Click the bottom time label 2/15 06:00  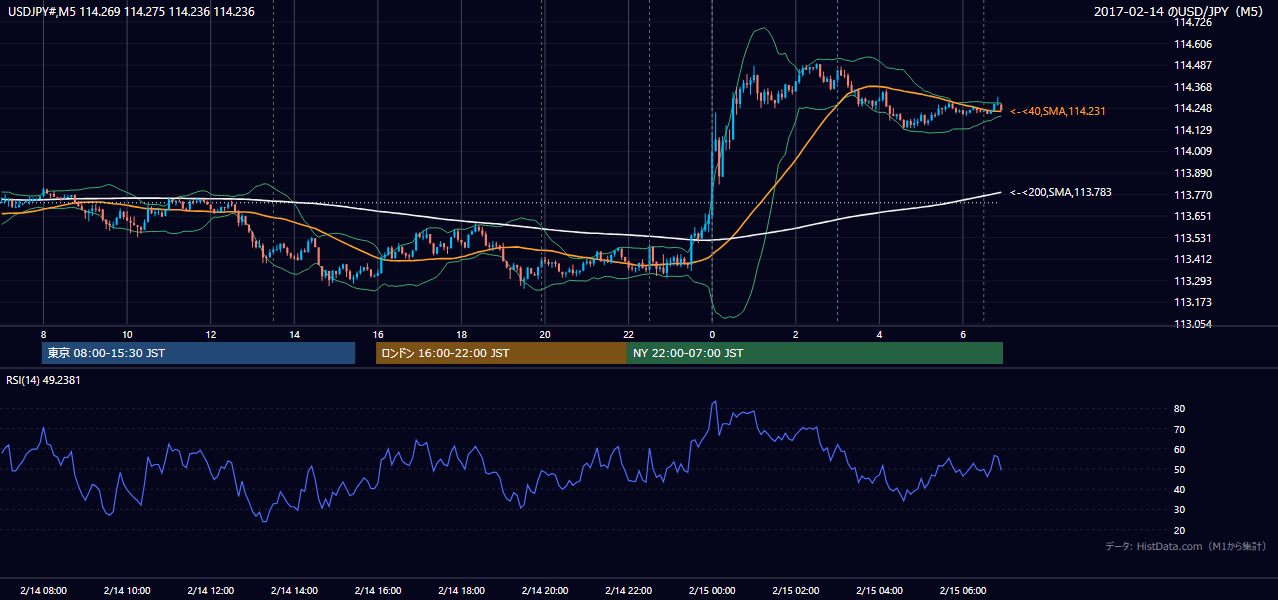pos(962,590)
